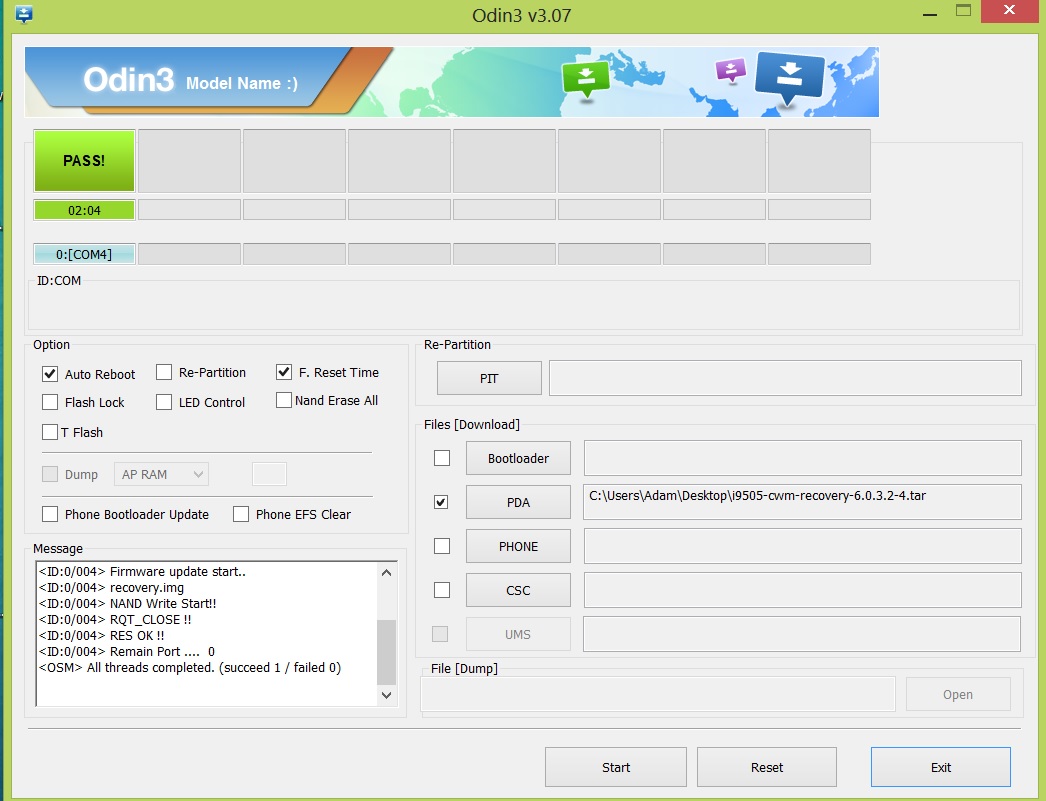Click the green PASS! status box
Screen dimensions: 1046x801
(84, 161)
